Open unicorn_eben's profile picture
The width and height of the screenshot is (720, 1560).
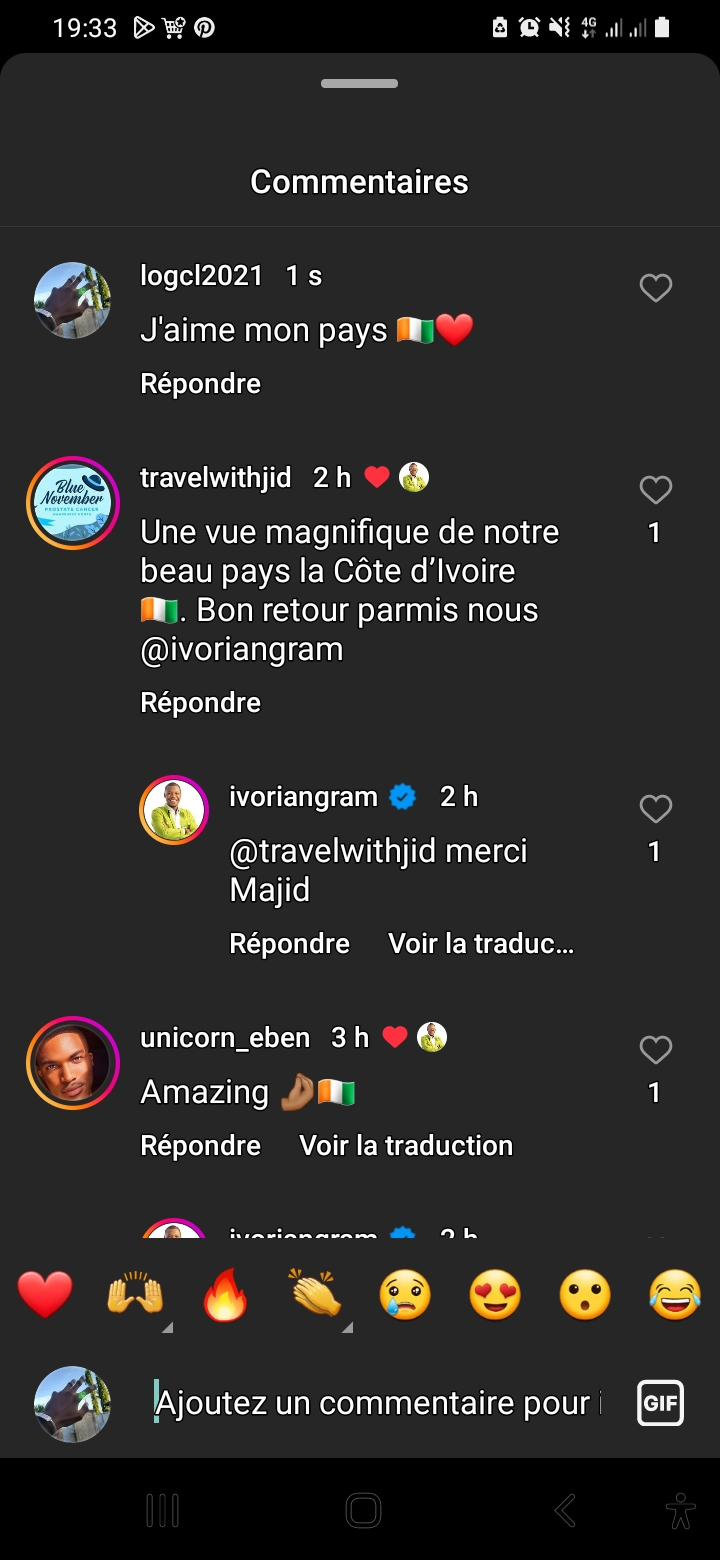(x=73, y=1063)
